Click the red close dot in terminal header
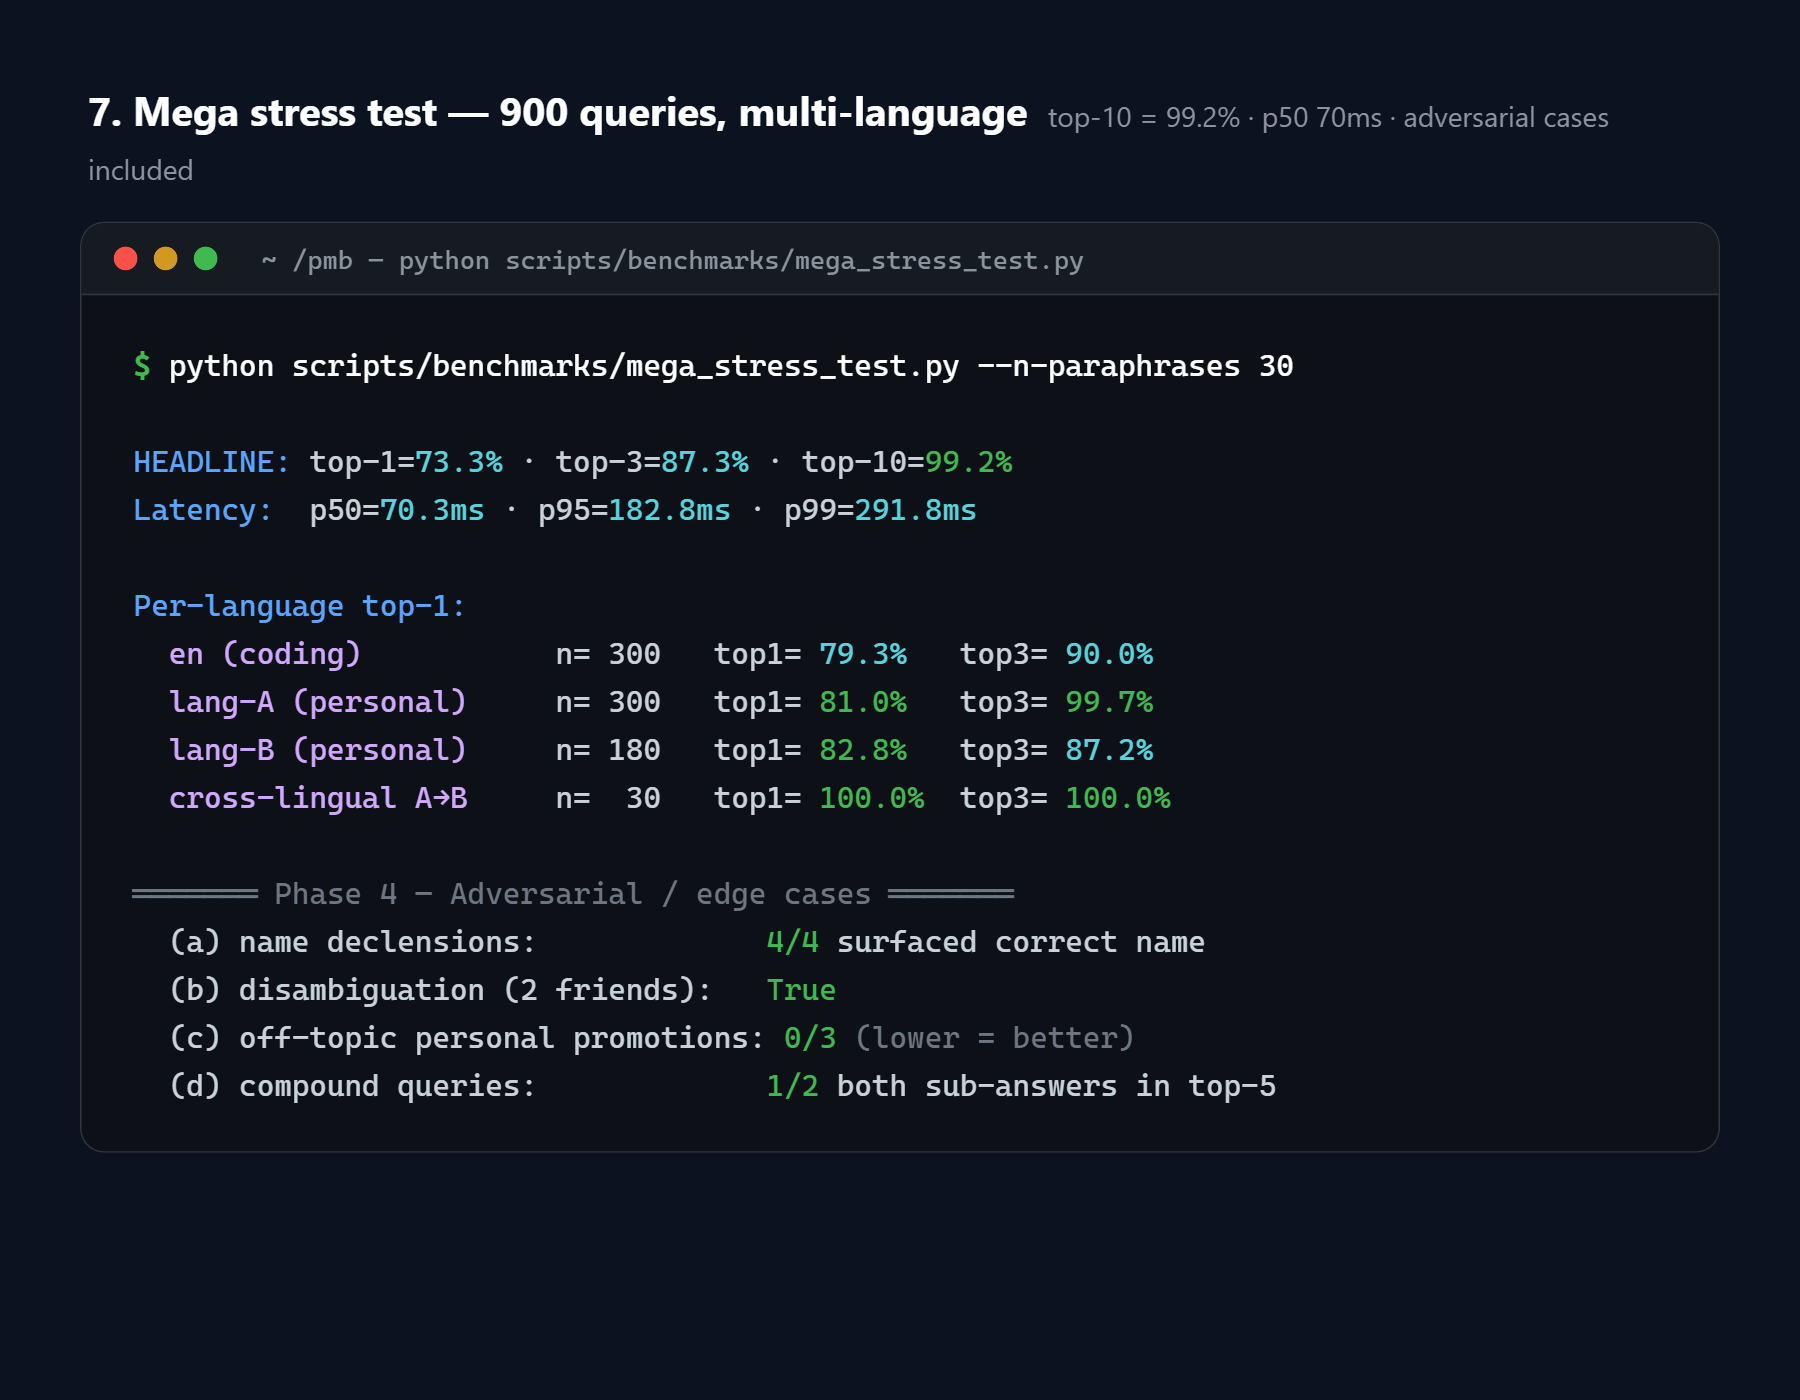 coord(126,259)
